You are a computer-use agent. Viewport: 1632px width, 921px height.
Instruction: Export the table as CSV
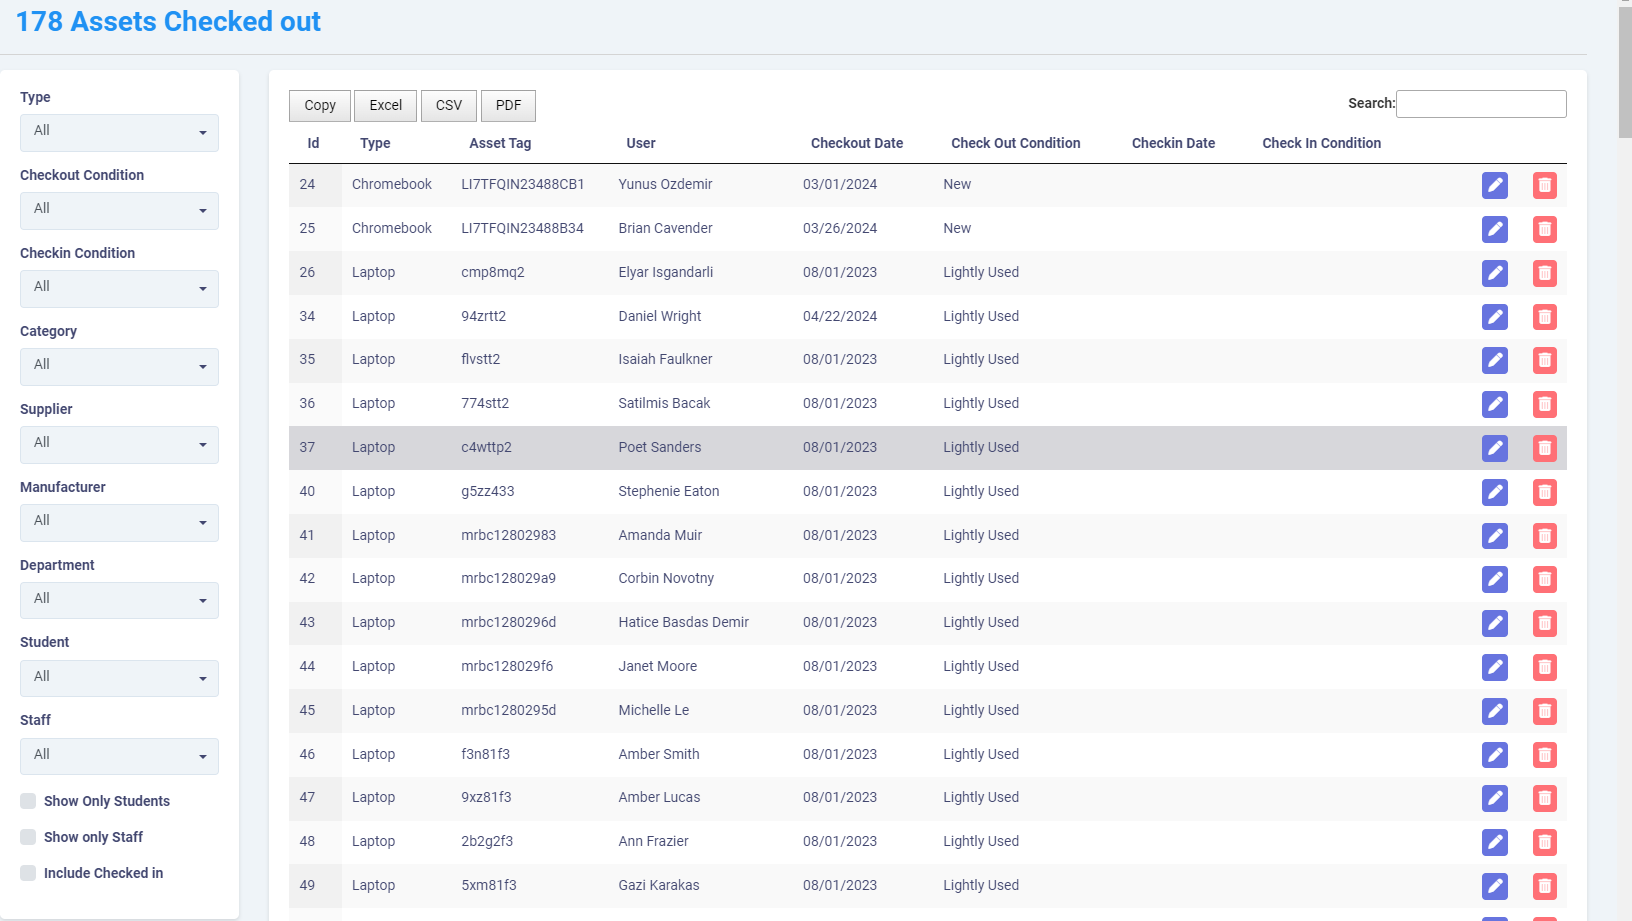click(449, 106)
